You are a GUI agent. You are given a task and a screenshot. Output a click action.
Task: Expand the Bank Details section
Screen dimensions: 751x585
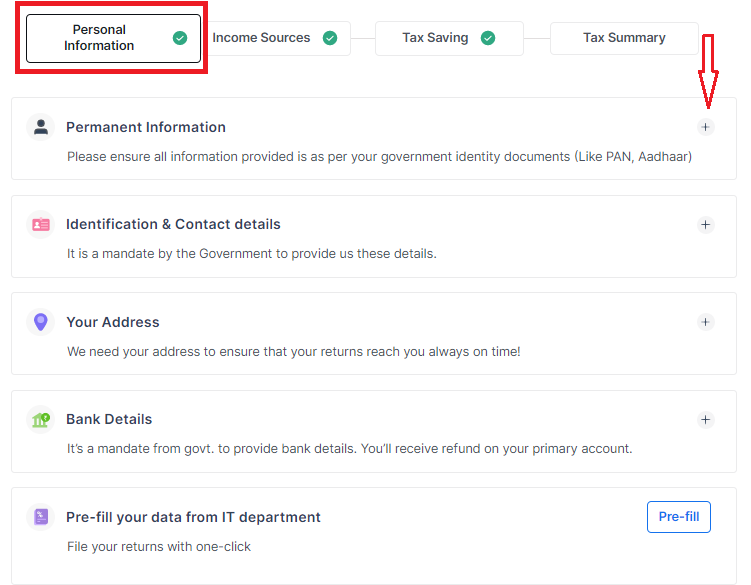[705, 420]
